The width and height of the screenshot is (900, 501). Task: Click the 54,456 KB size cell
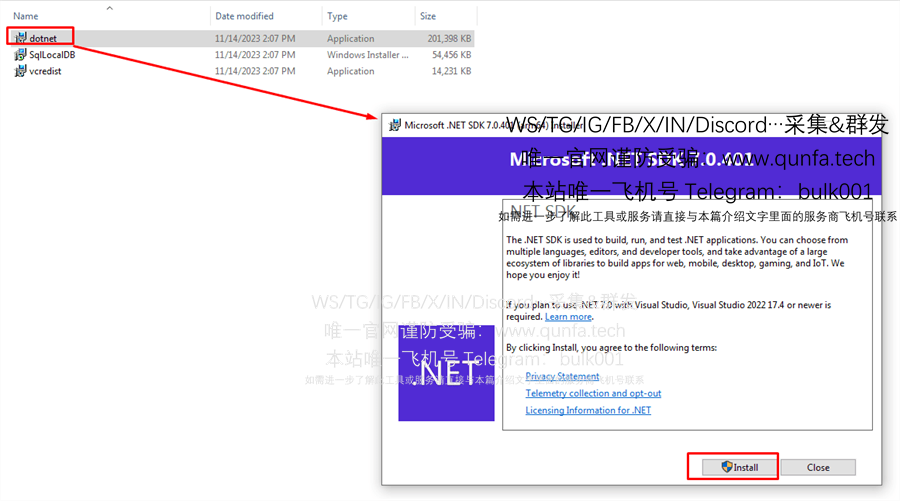pos(452,55)
